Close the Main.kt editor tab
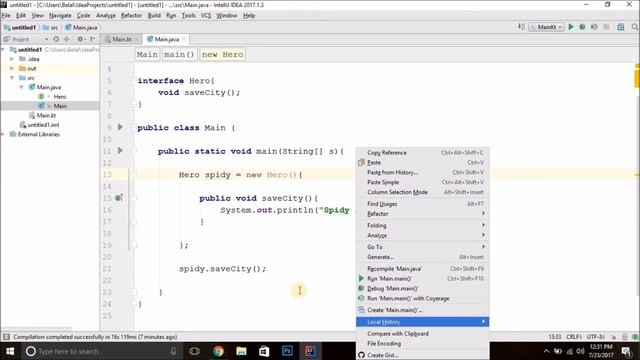The width and height of the screenshot is (640, 360). click(136, 39)
